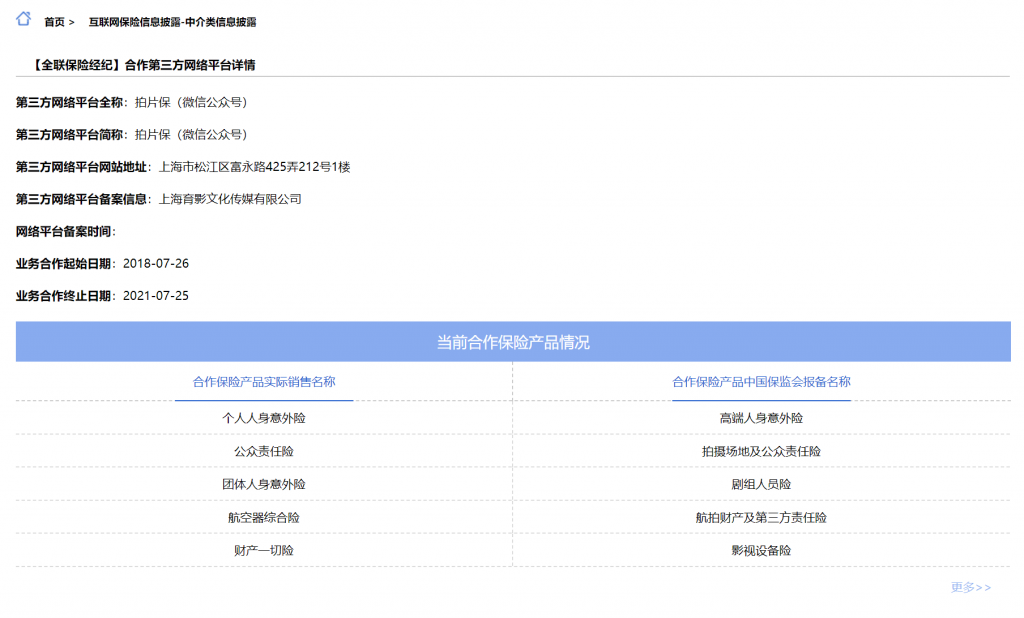The height and width of the screenshot is (618, 1024).
Task: Click the 团体人身意外险 cell
Action: pyautogui.click(x=264, y=484)
